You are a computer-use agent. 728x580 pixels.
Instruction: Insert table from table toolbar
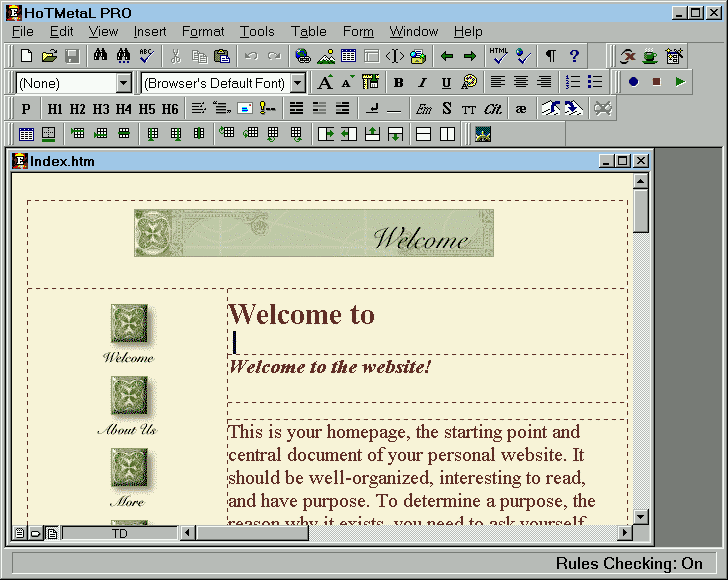(26, 135)
